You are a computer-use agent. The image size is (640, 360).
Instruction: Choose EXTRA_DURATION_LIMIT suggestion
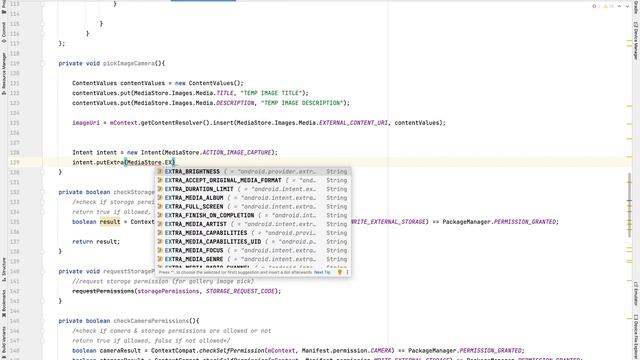(x=253, y=189)
